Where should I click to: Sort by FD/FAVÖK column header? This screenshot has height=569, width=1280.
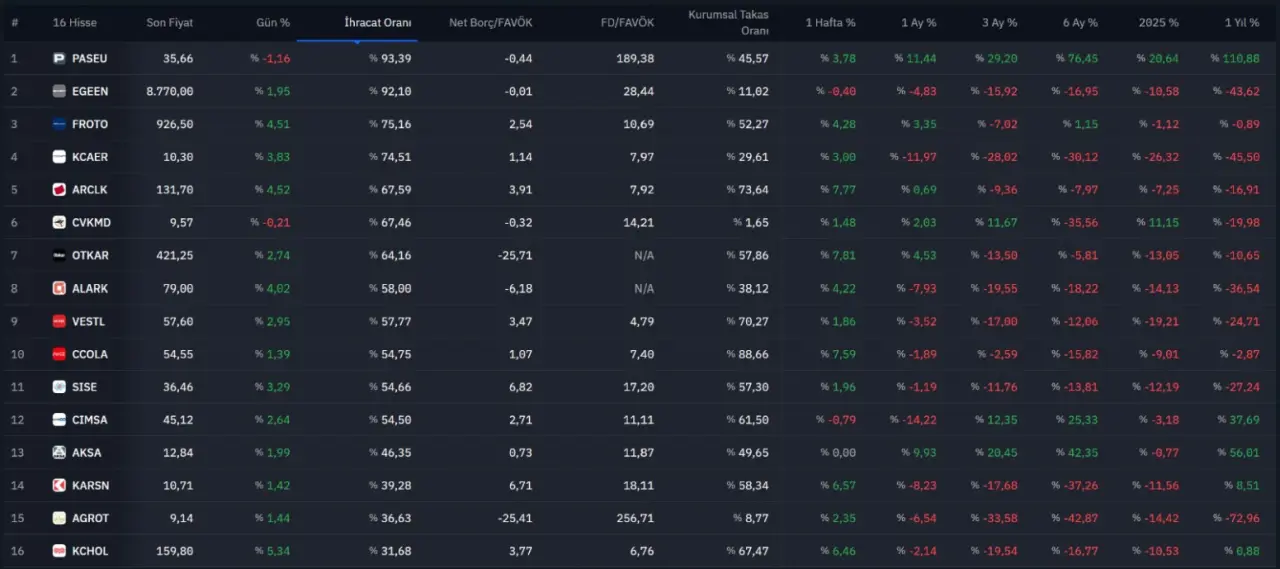point(628,23)
